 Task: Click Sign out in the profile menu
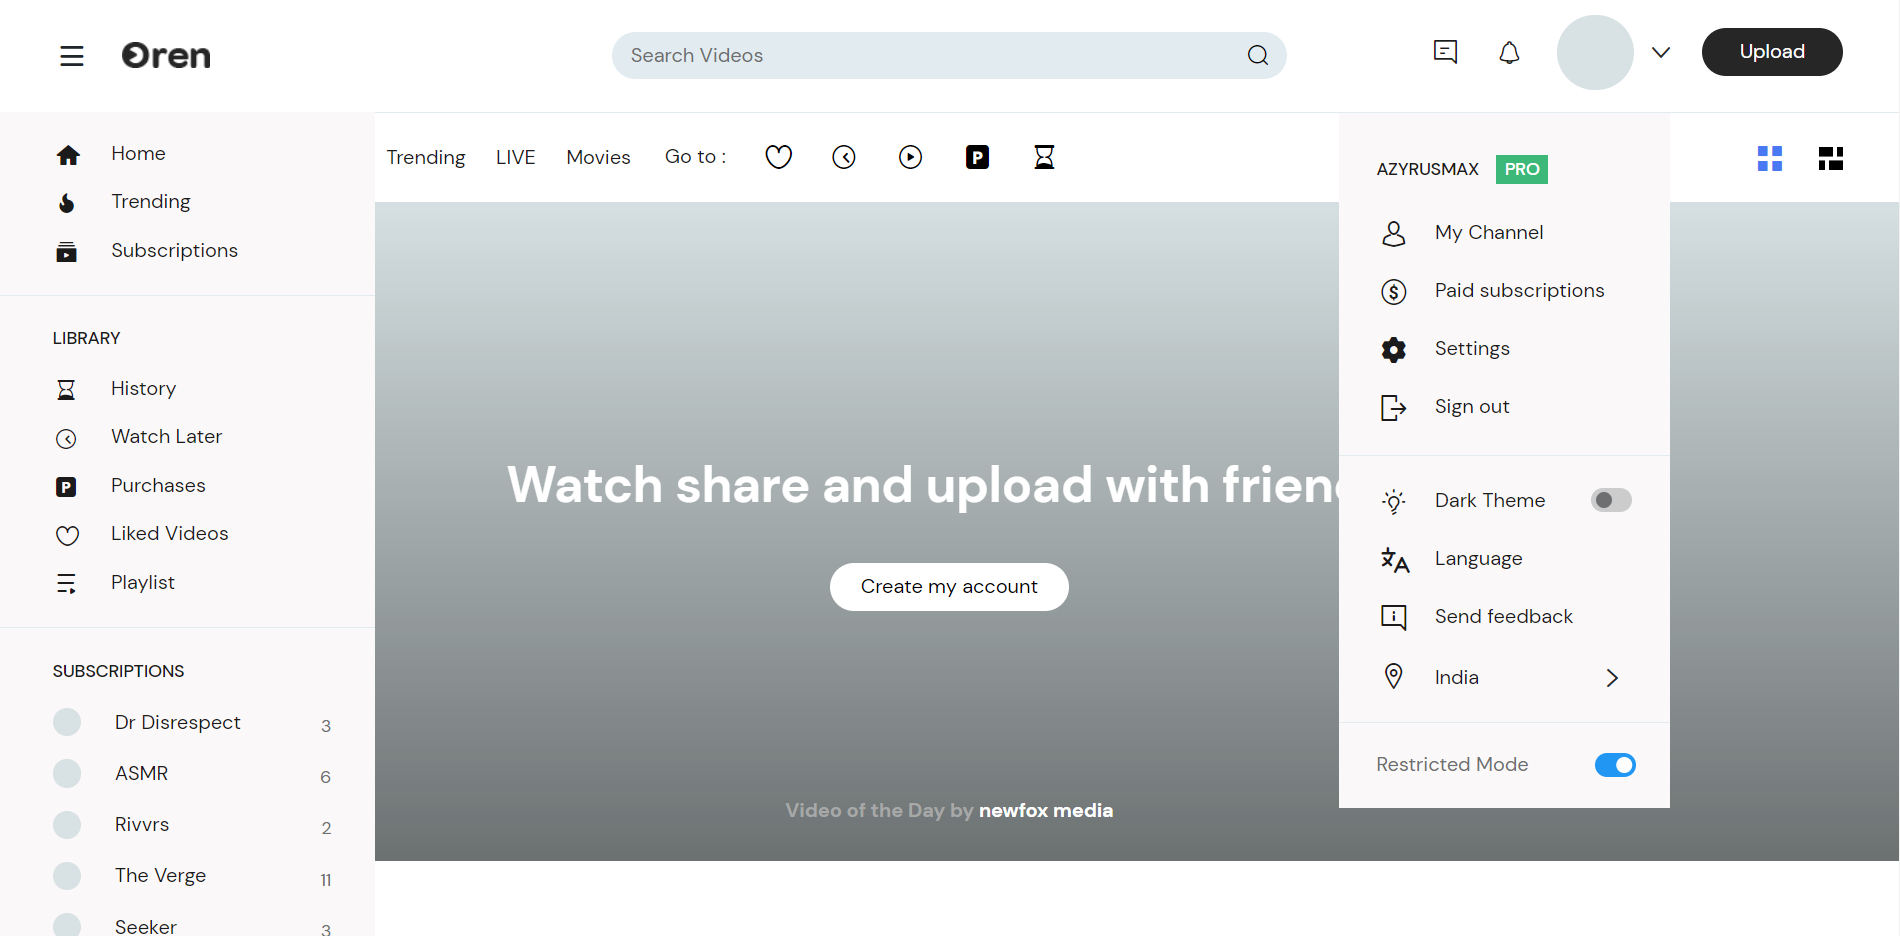[1471, 407]
